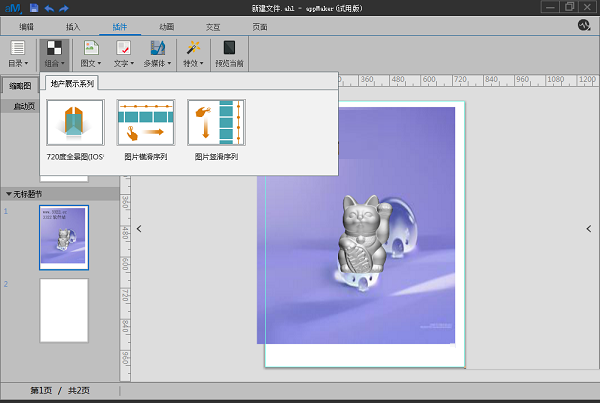
Task: Click the redo arrow icon
Action: (62, 7)
